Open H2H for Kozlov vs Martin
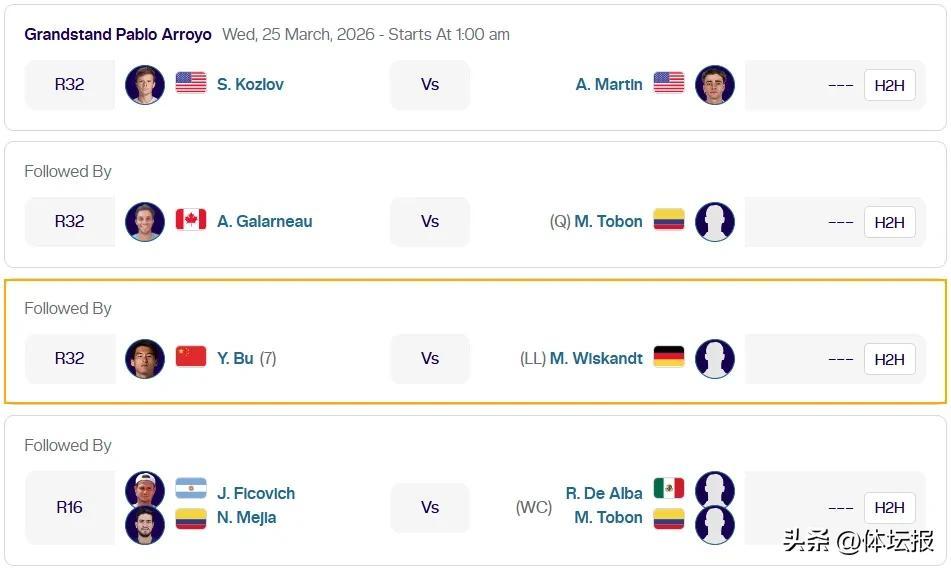 [x=889, y=85]
